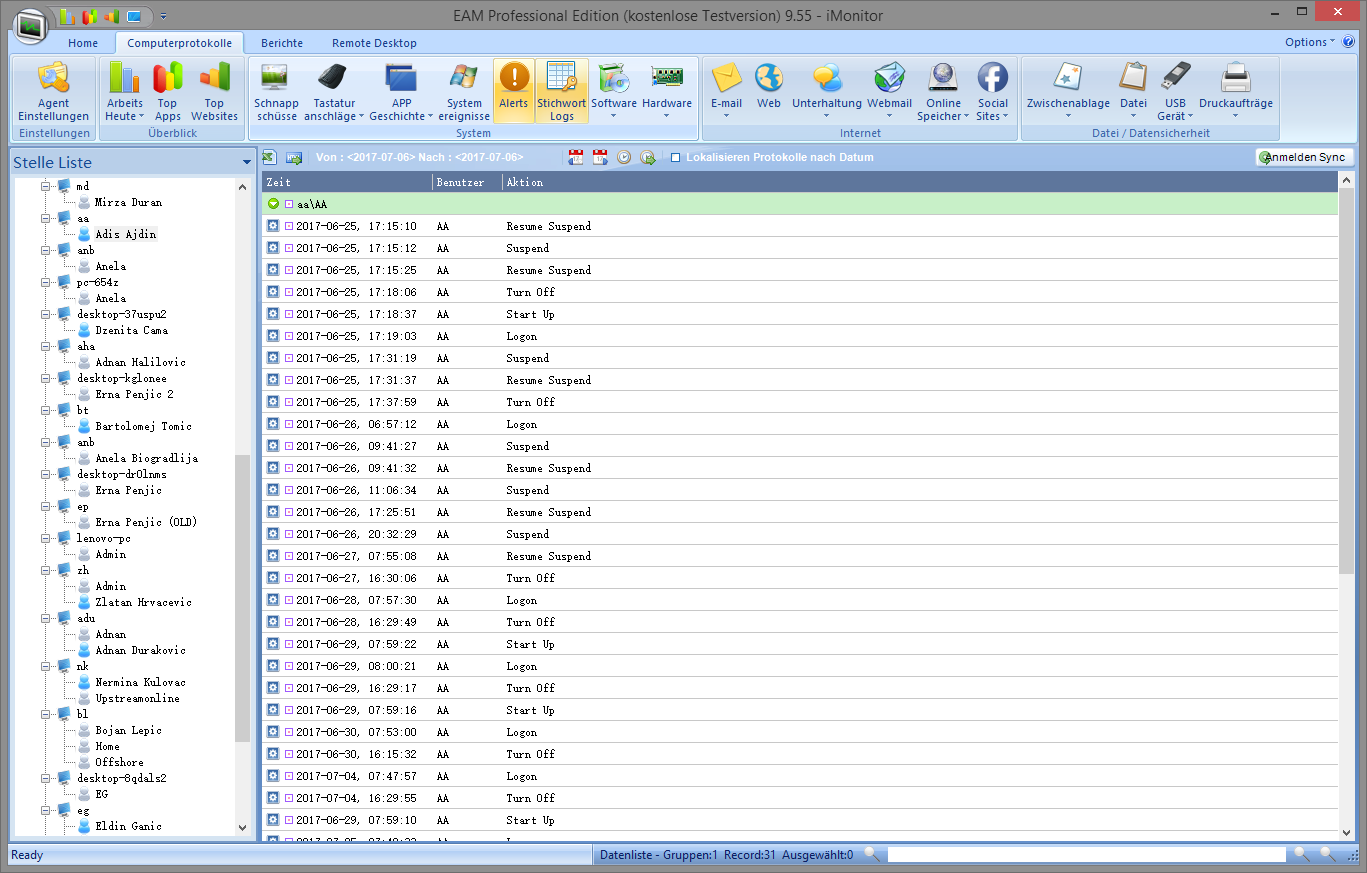Viewport: 1367px width, 873px height.
Task: Switch to the Berichte tab
Action: click(281, 43)
